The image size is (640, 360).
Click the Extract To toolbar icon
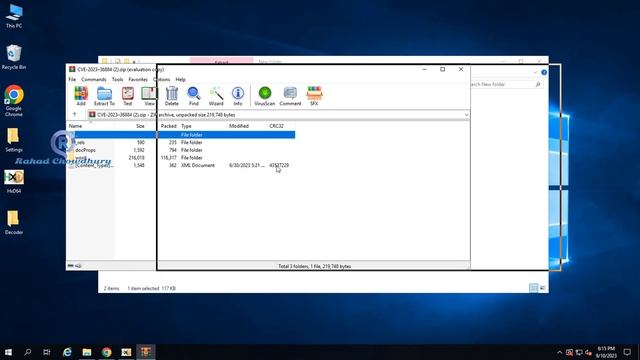click(x=104, y=96)
